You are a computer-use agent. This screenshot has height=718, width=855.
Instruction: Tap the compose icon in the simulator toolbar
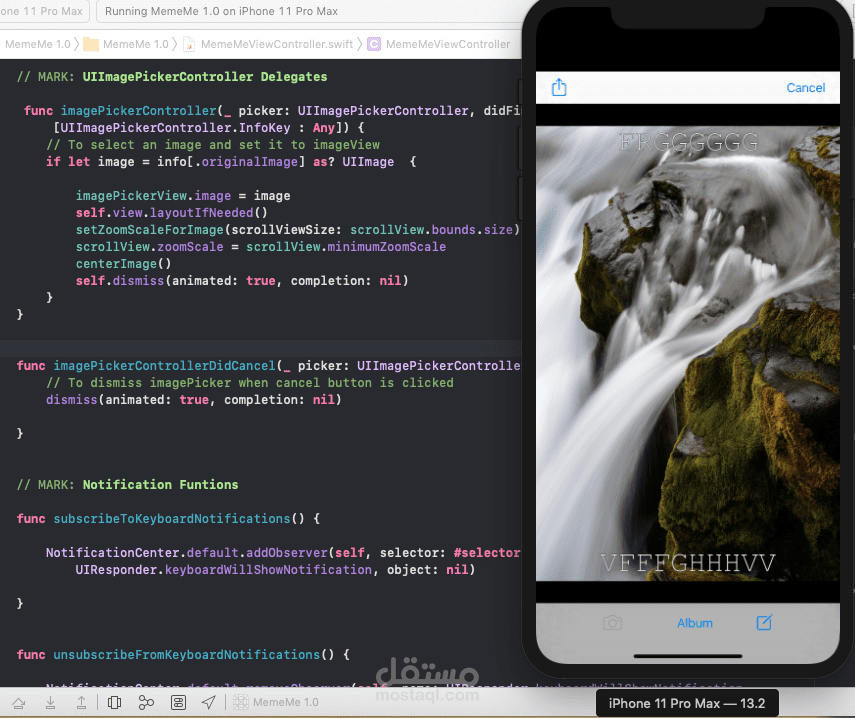coord(764,622)
